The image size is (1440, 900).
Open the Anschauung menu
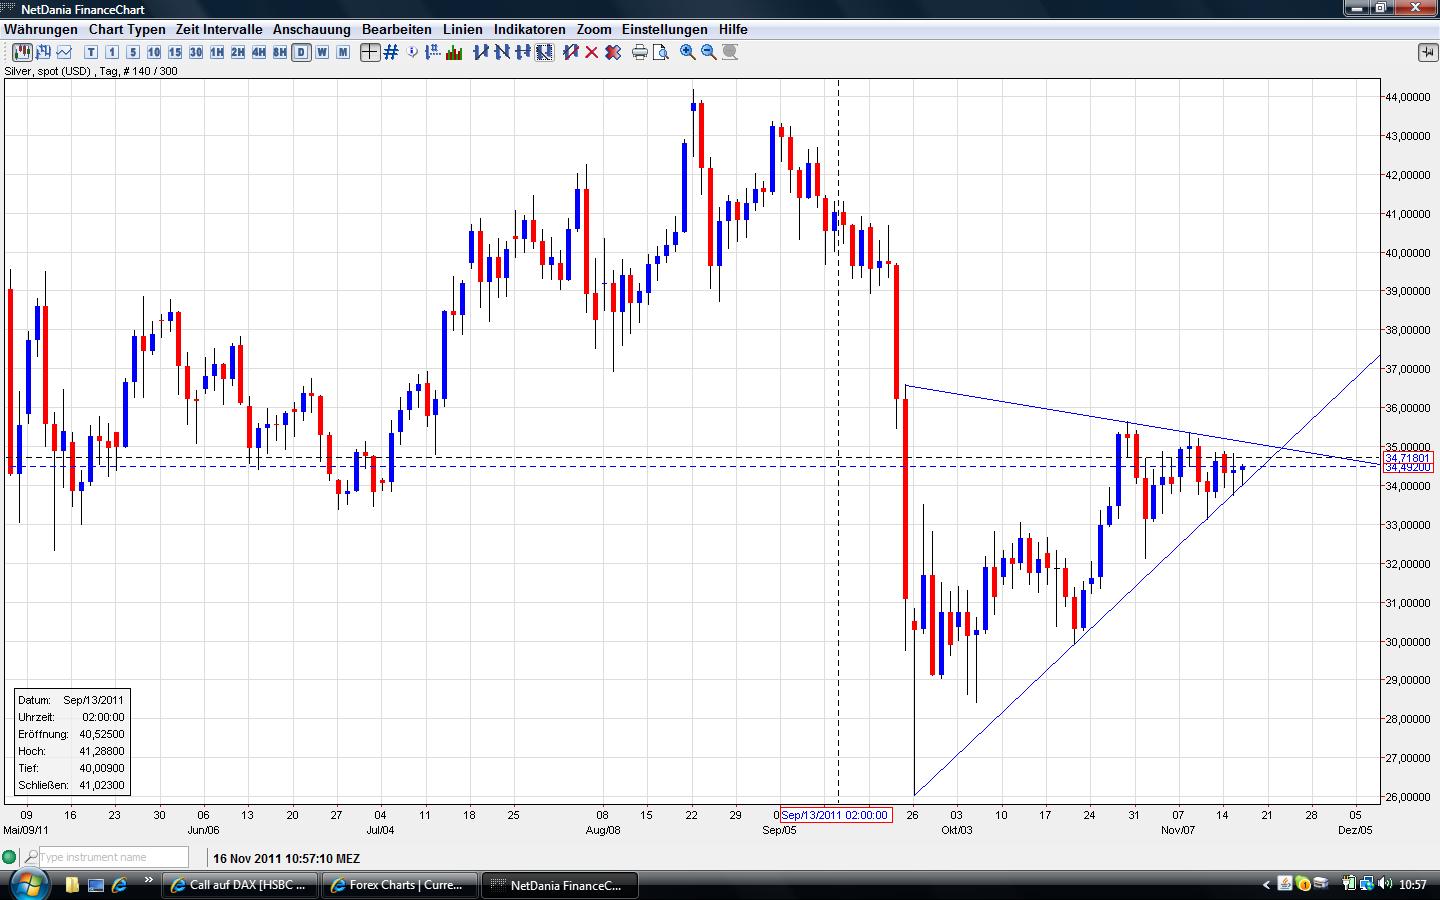312,29
